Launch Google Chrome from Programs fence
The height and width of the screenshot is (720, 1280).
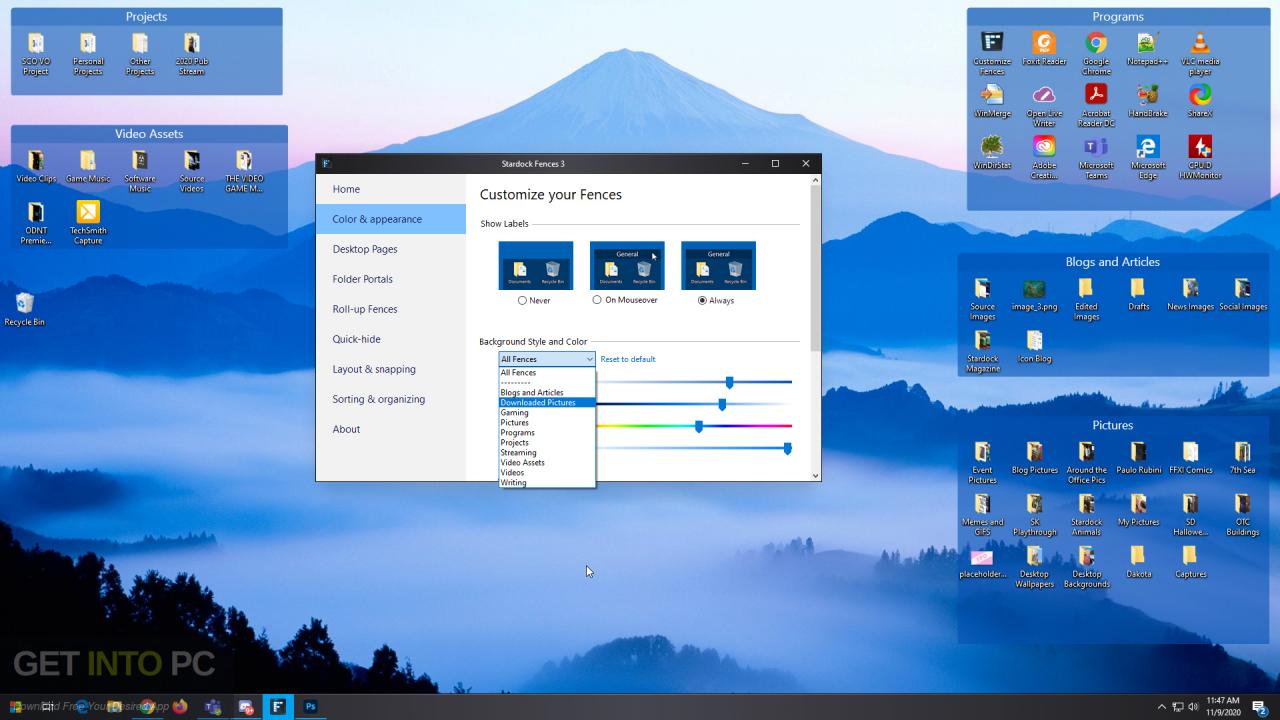[1096, 42]
